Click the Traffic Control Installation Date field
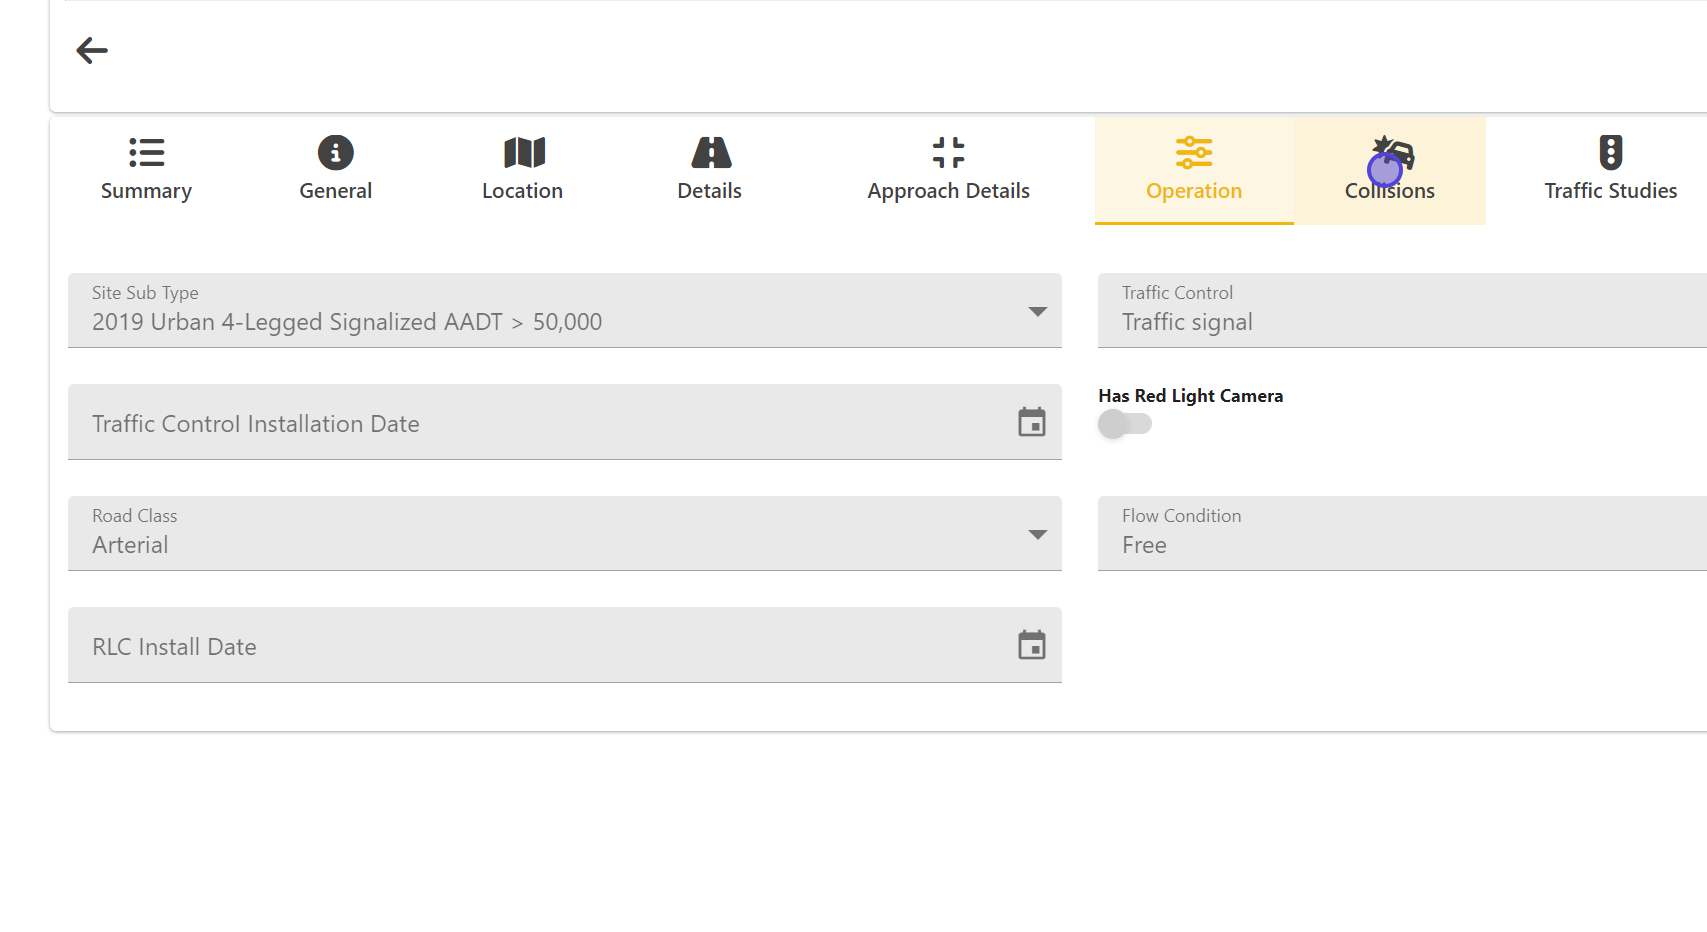This screenshot has width=1707, height=932. (540, 423)
